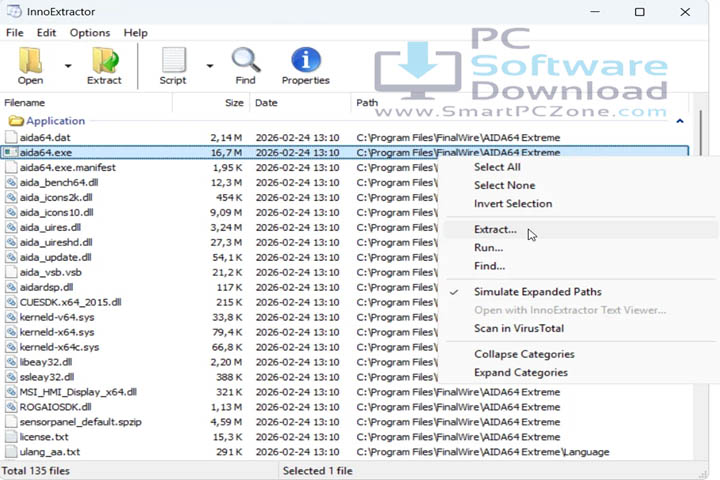The height and width of the screenshot is (480, 720).
Task: Click the 27,3 M size value
Action: click(226, 242)
